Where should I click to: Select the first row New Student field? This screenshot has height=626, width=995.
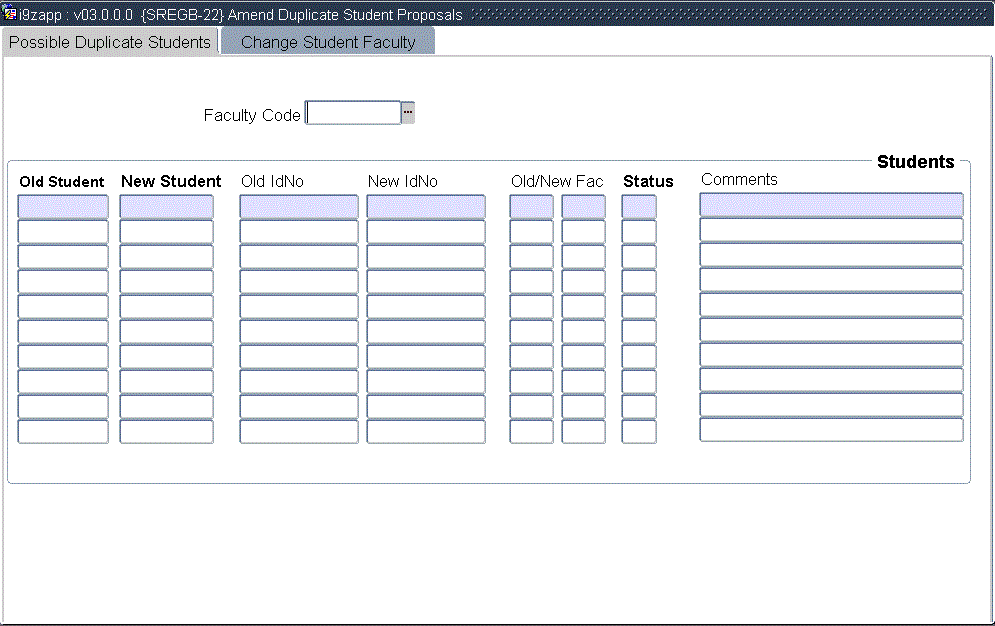(x=166, y=207)
